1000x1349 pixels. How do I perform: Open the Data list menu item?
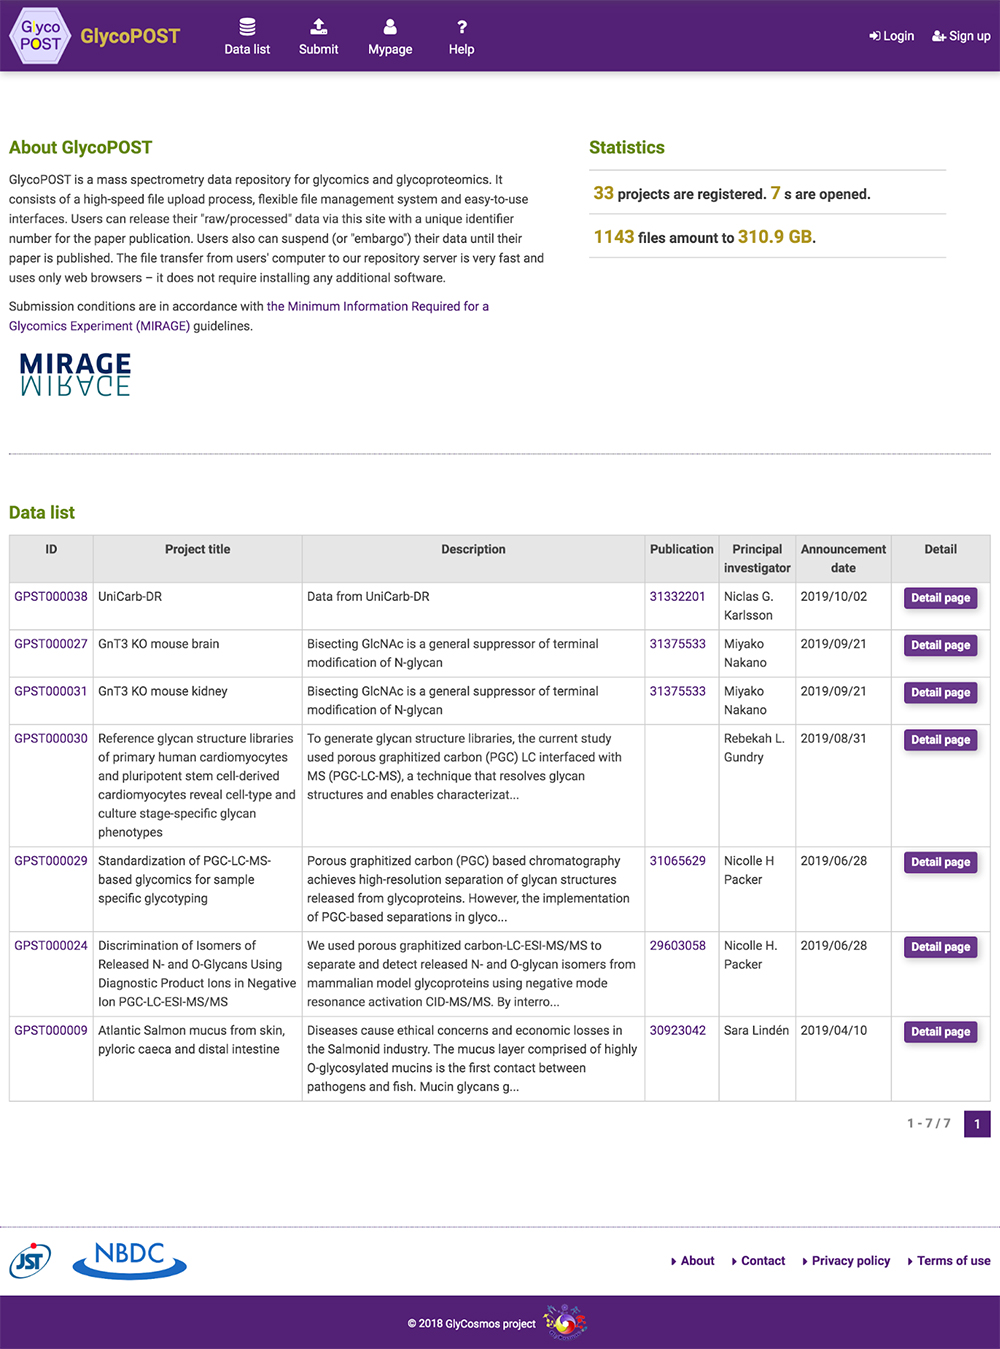247,49
